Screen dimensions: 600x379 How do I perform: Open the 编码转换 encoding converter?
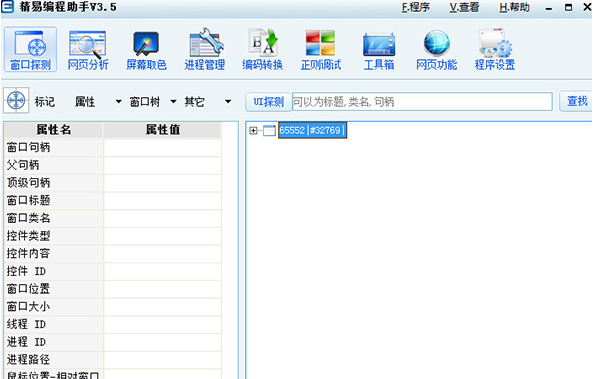[262, 49]
